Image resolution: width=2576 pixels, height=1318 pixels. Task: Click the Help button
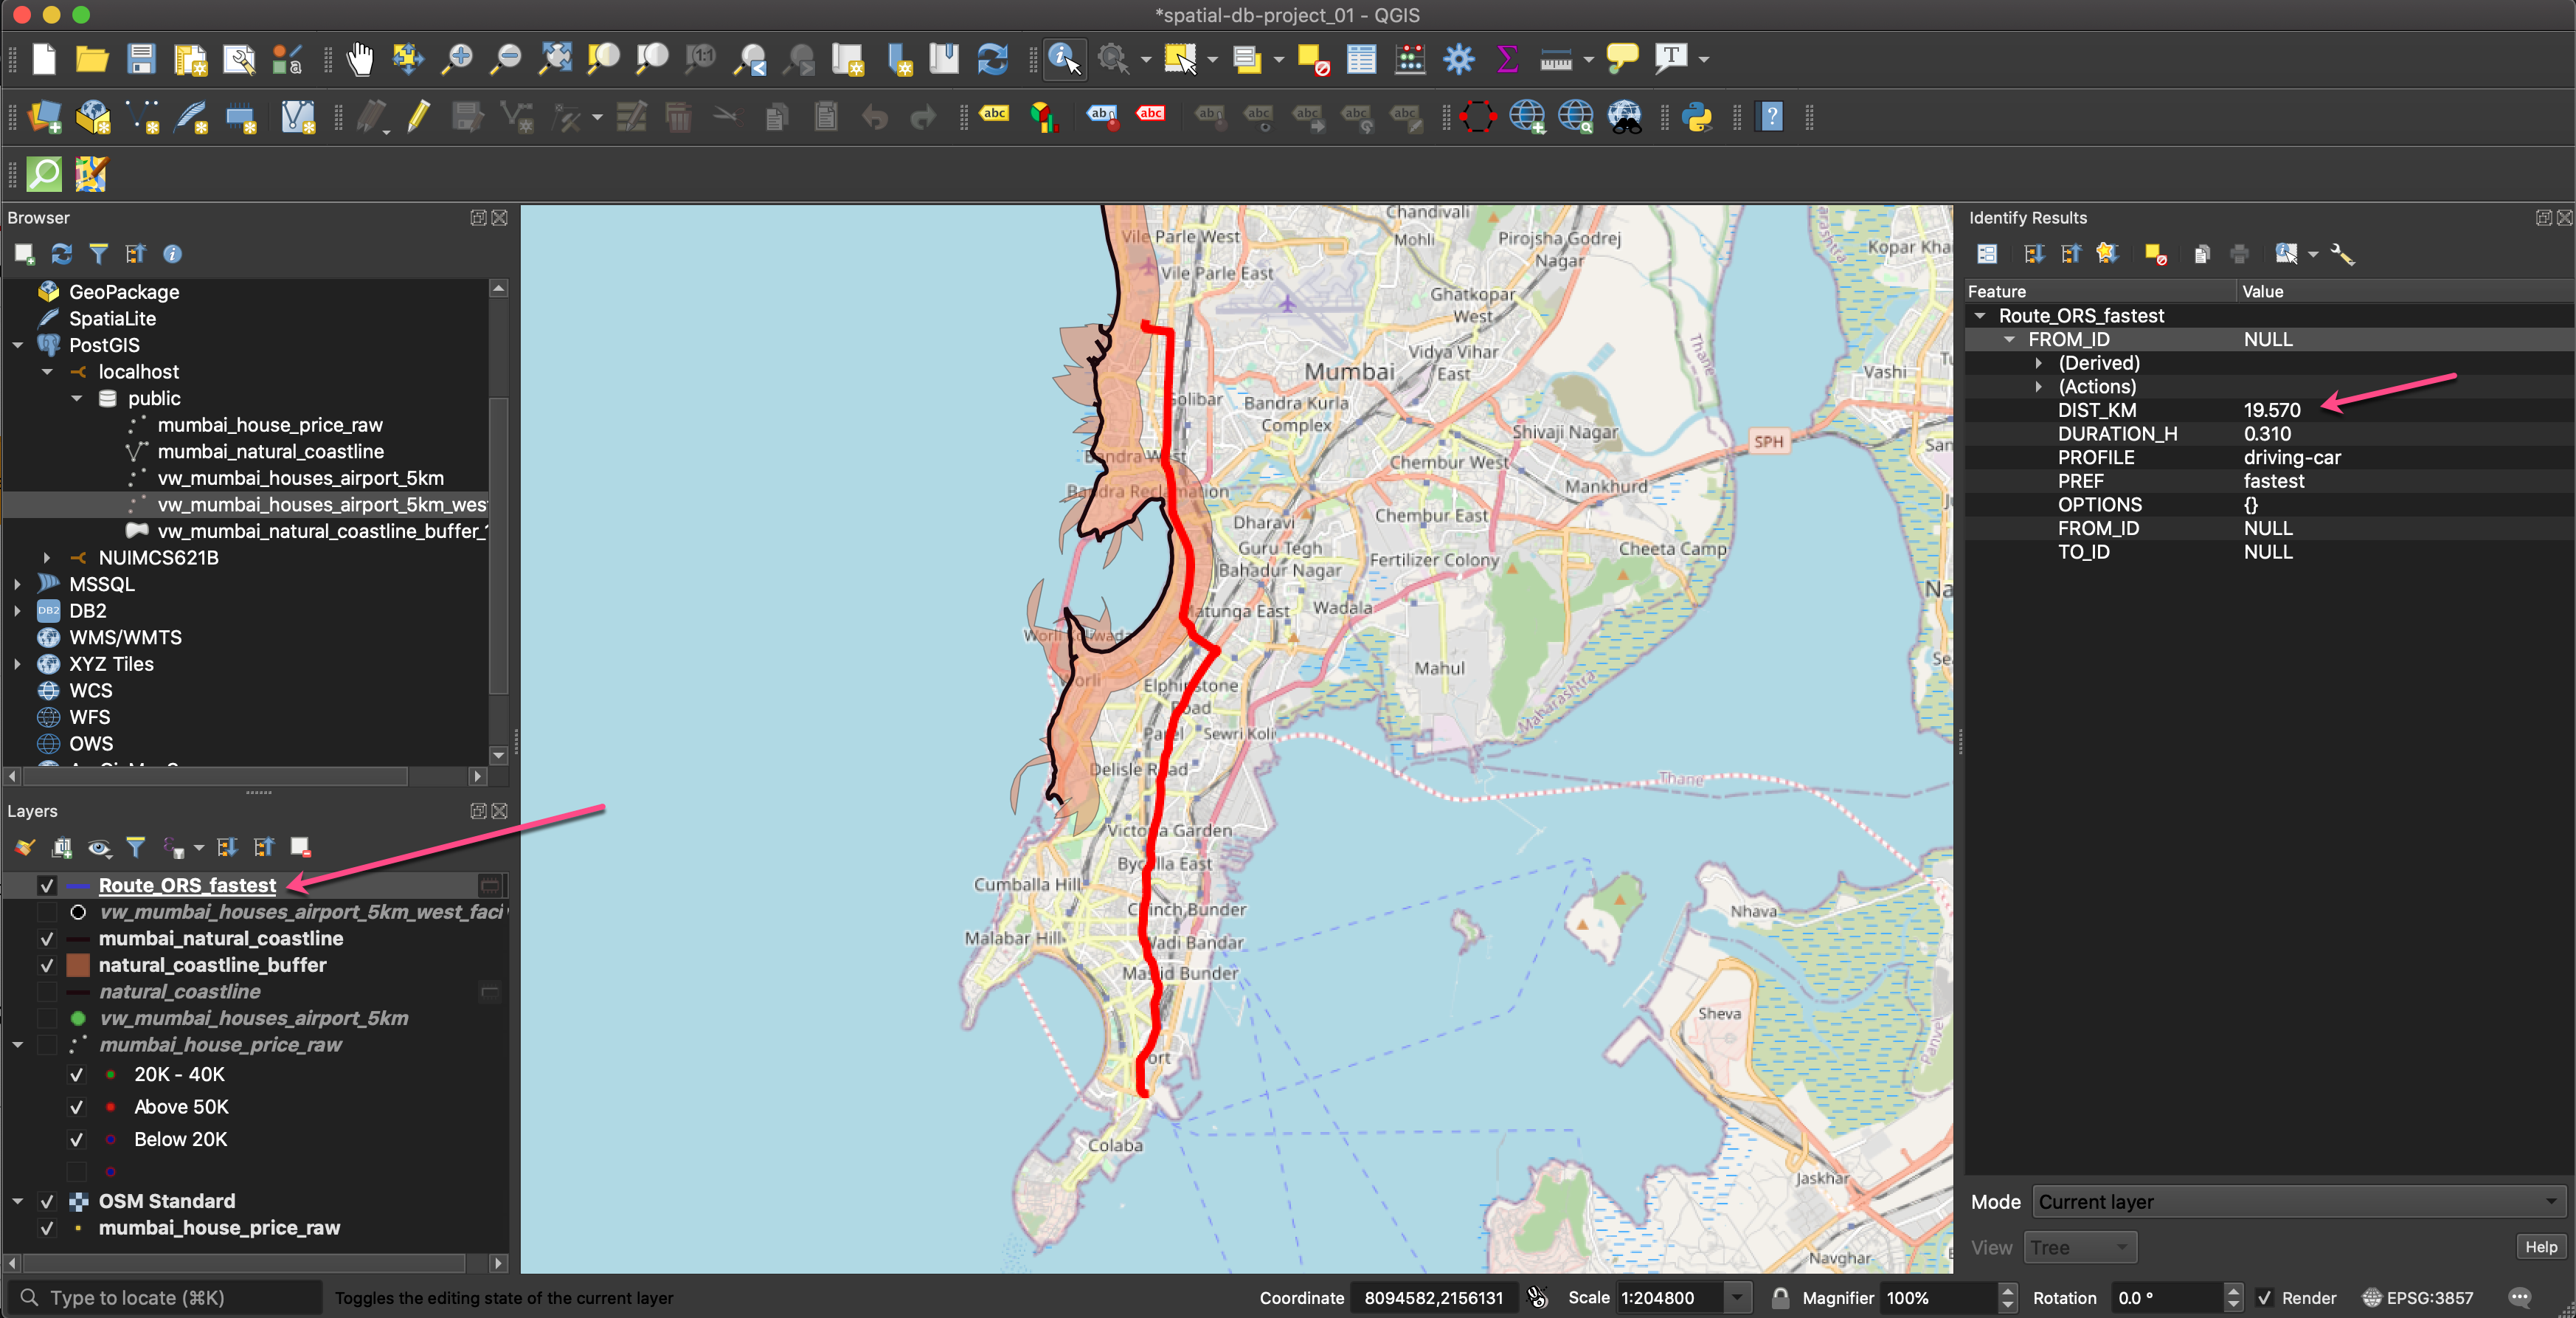tap(2540, 1247)
